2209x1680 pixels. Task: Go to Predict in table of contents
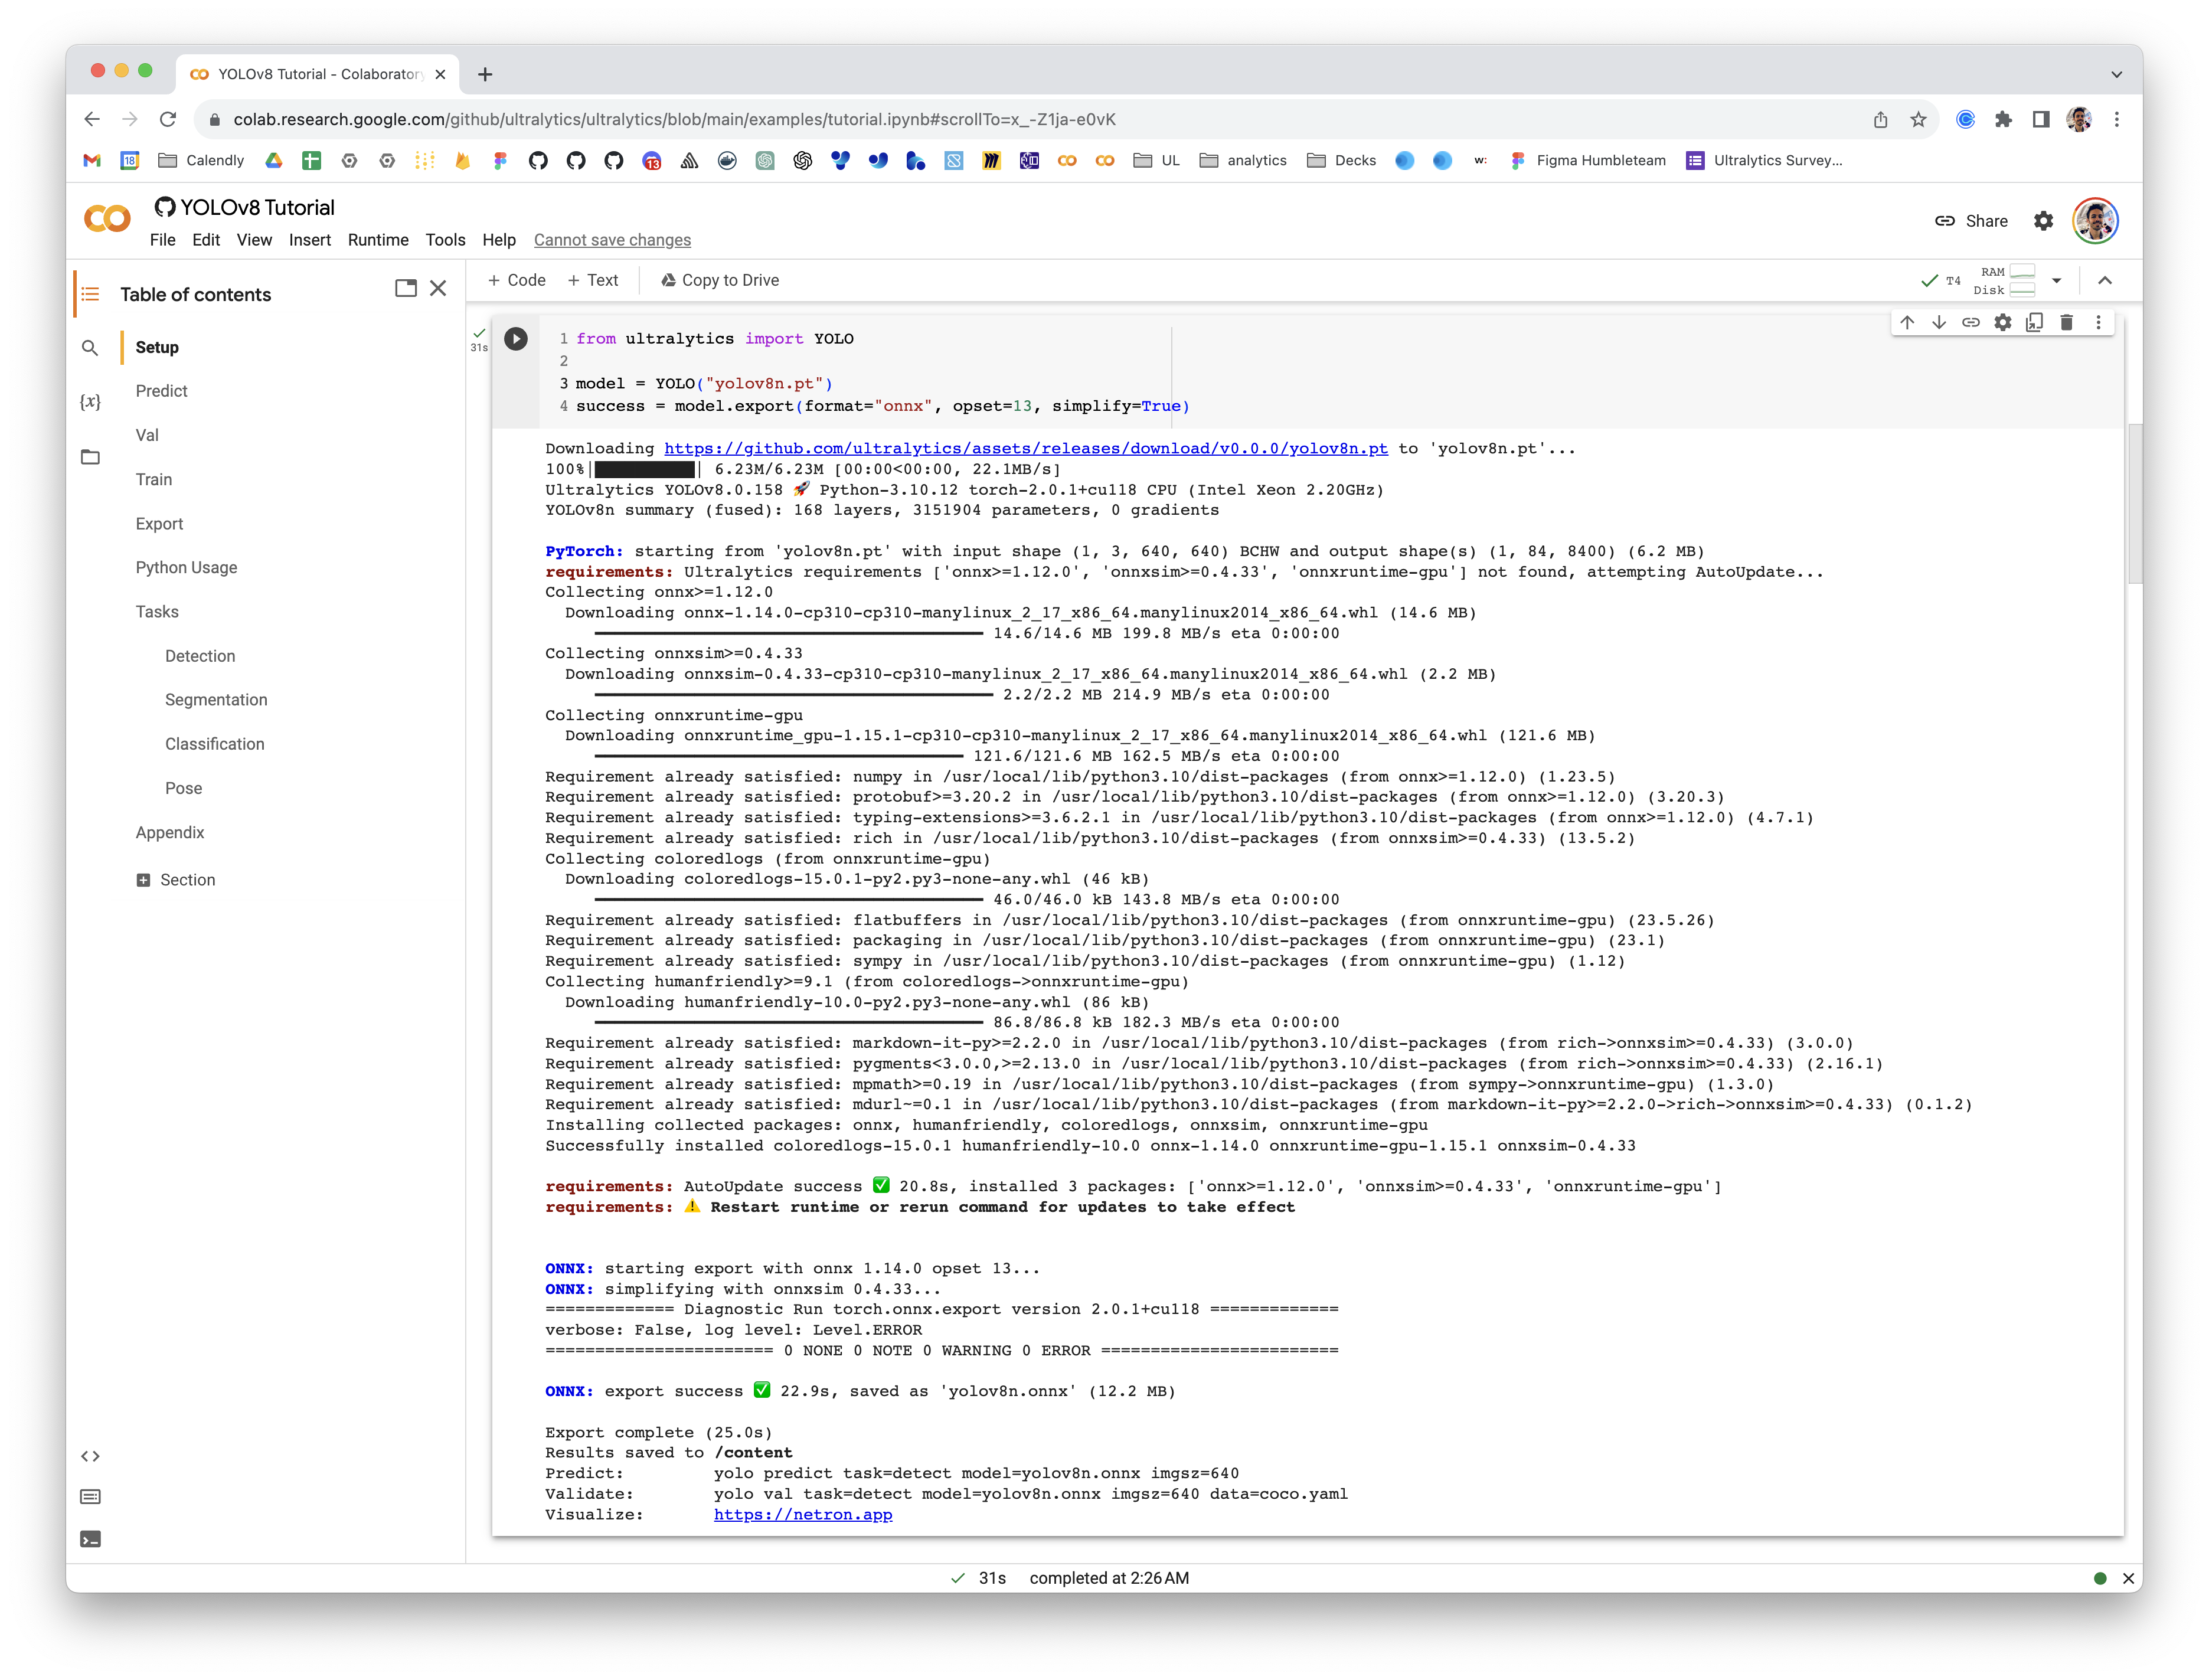[x=162, y=391]
